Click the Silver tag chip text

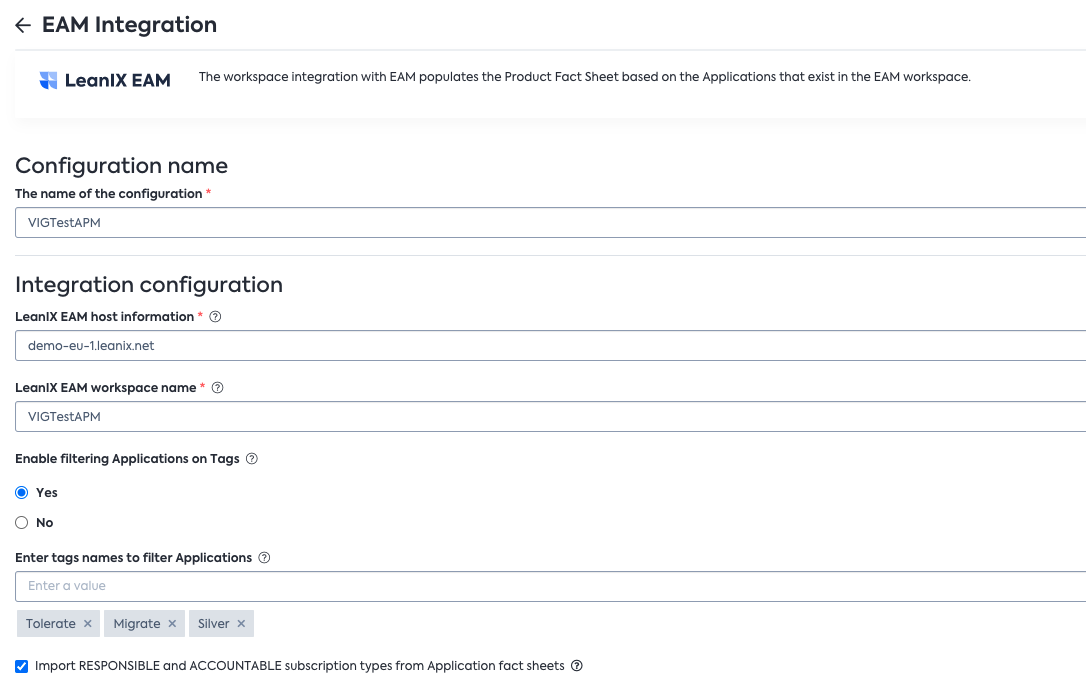point(213,623)
